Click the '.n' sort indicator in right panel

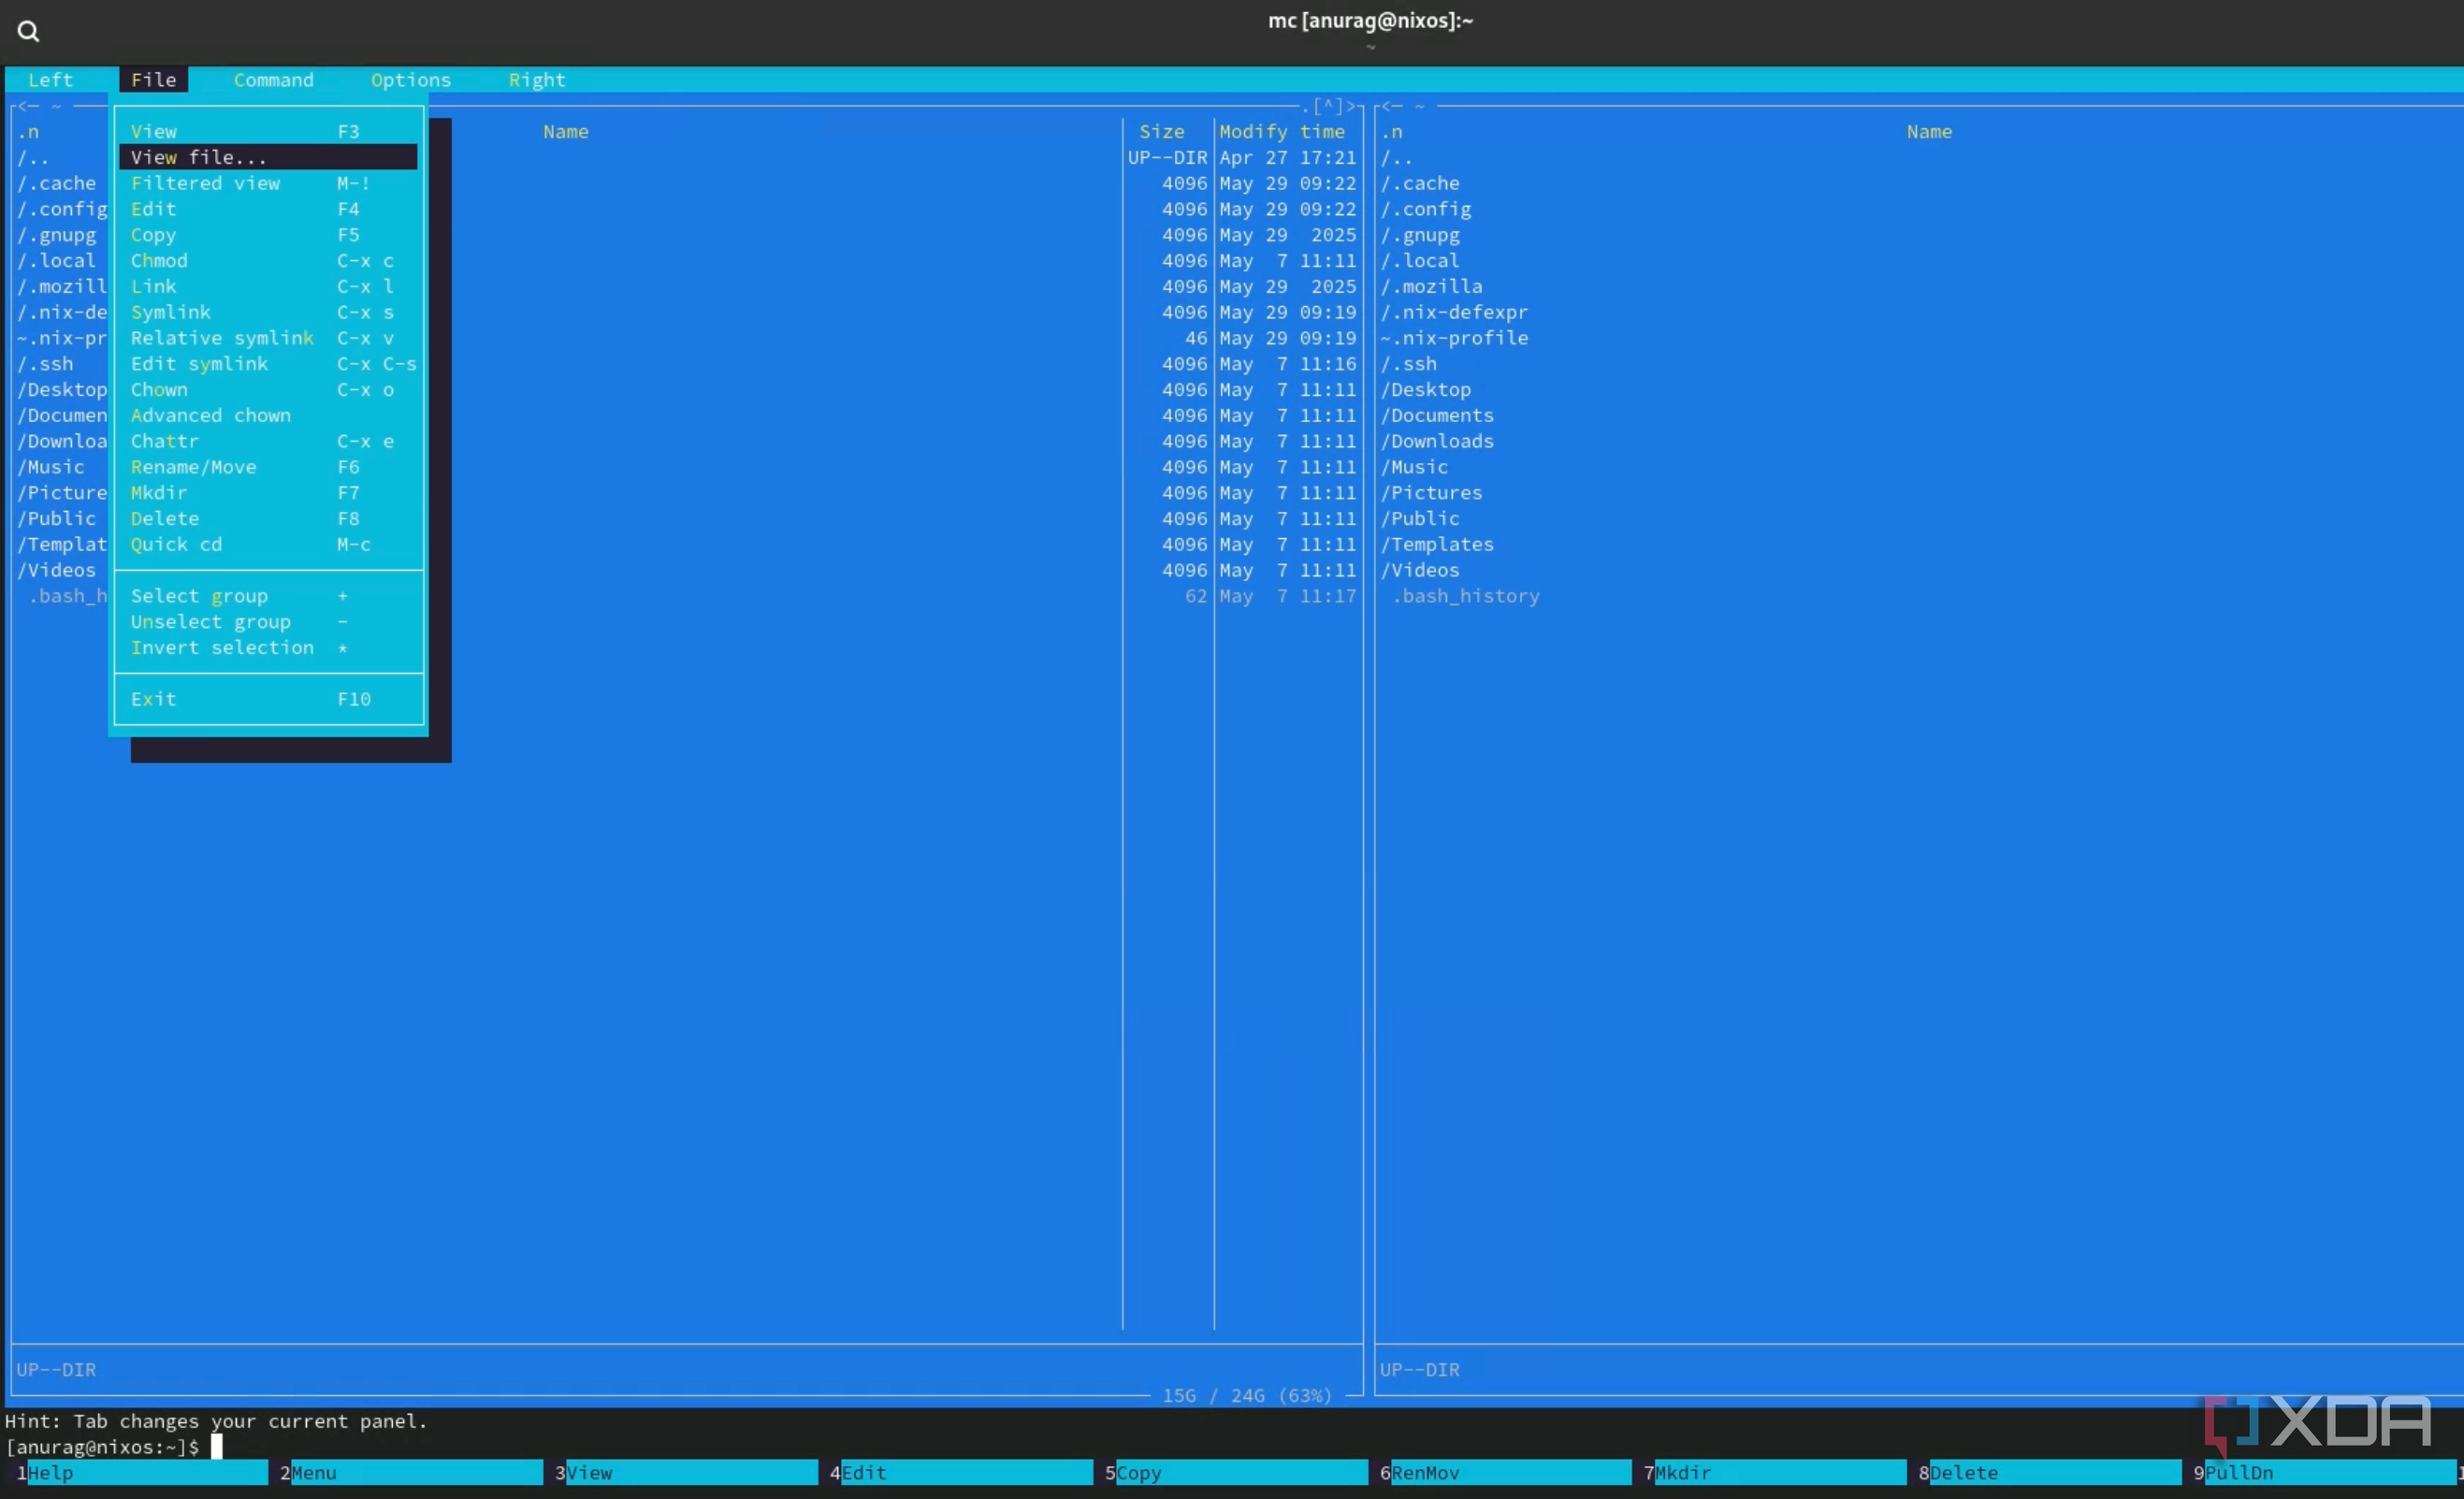tap(1392, 132)
